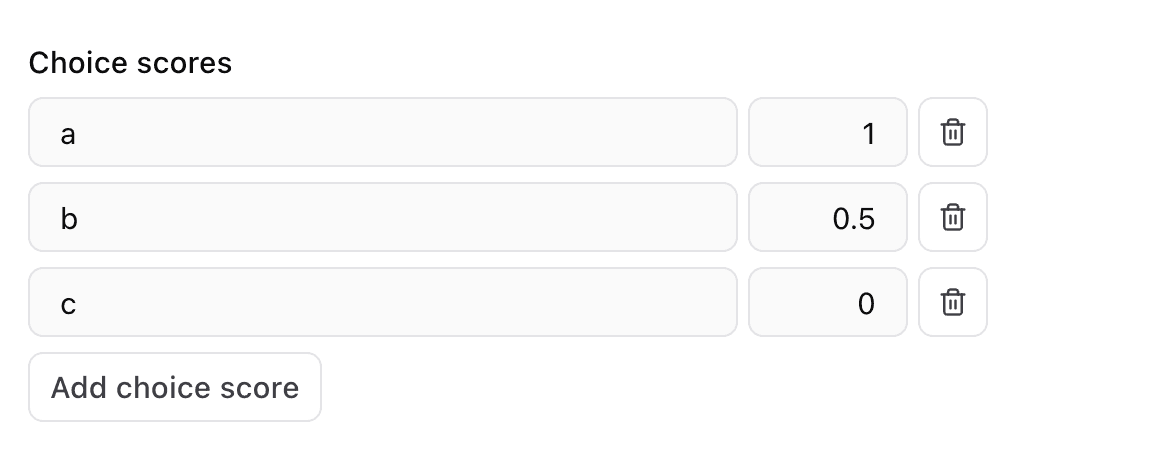Click the Choice scores heading label
This screenshot has height=464, width=1158.
tap(130, 63)
